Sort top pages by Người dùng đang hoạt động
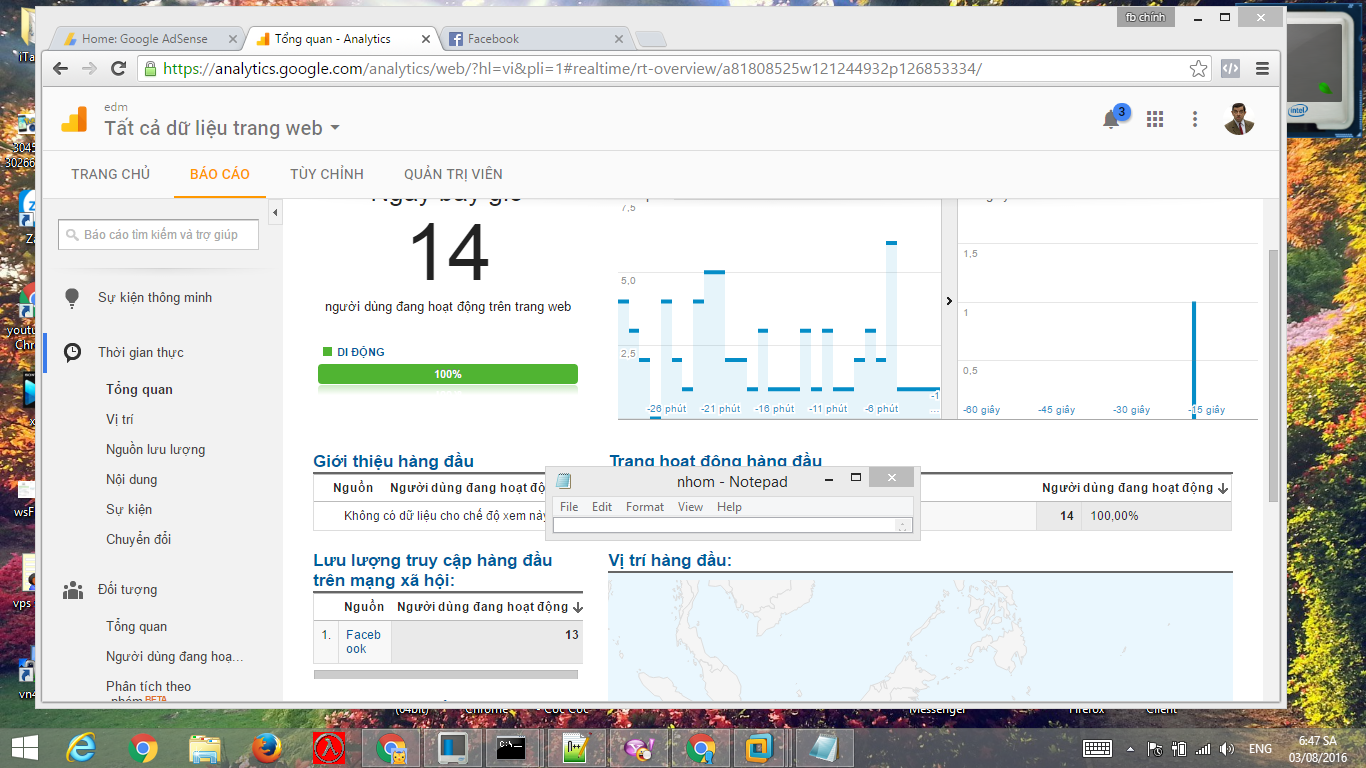This screenshot has width=1366, height=768. click(1135, 488)
